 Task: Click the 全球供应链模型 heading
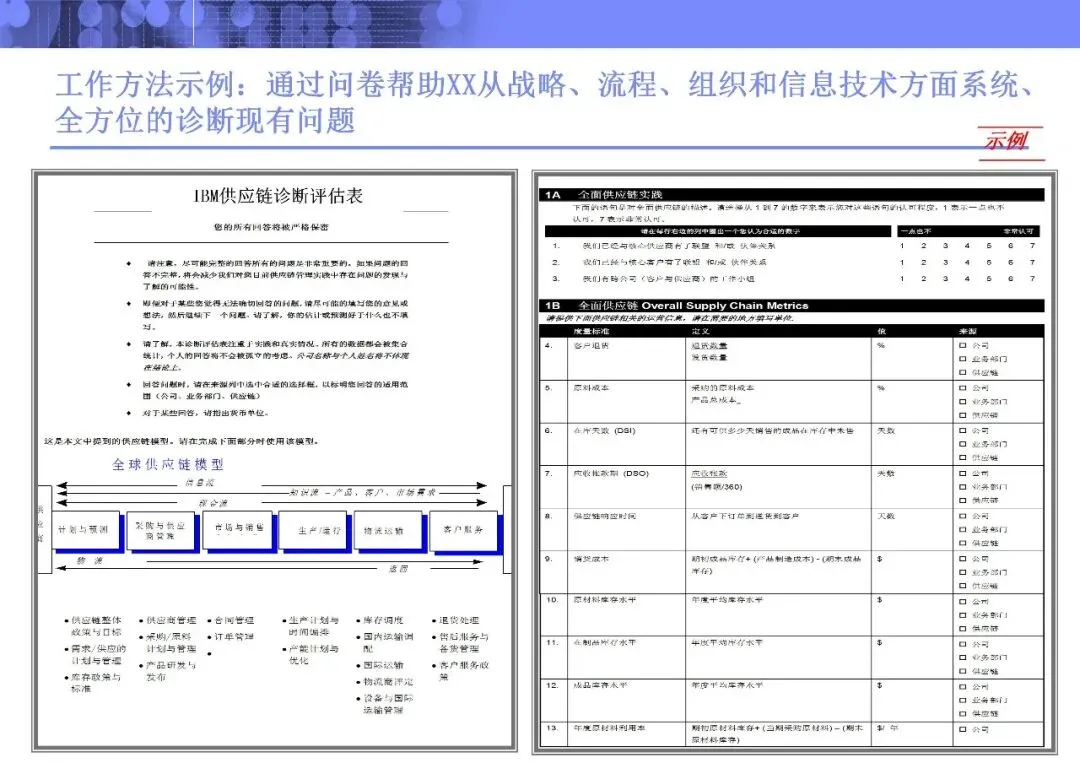pyautogui.click(x=167, y=465)
